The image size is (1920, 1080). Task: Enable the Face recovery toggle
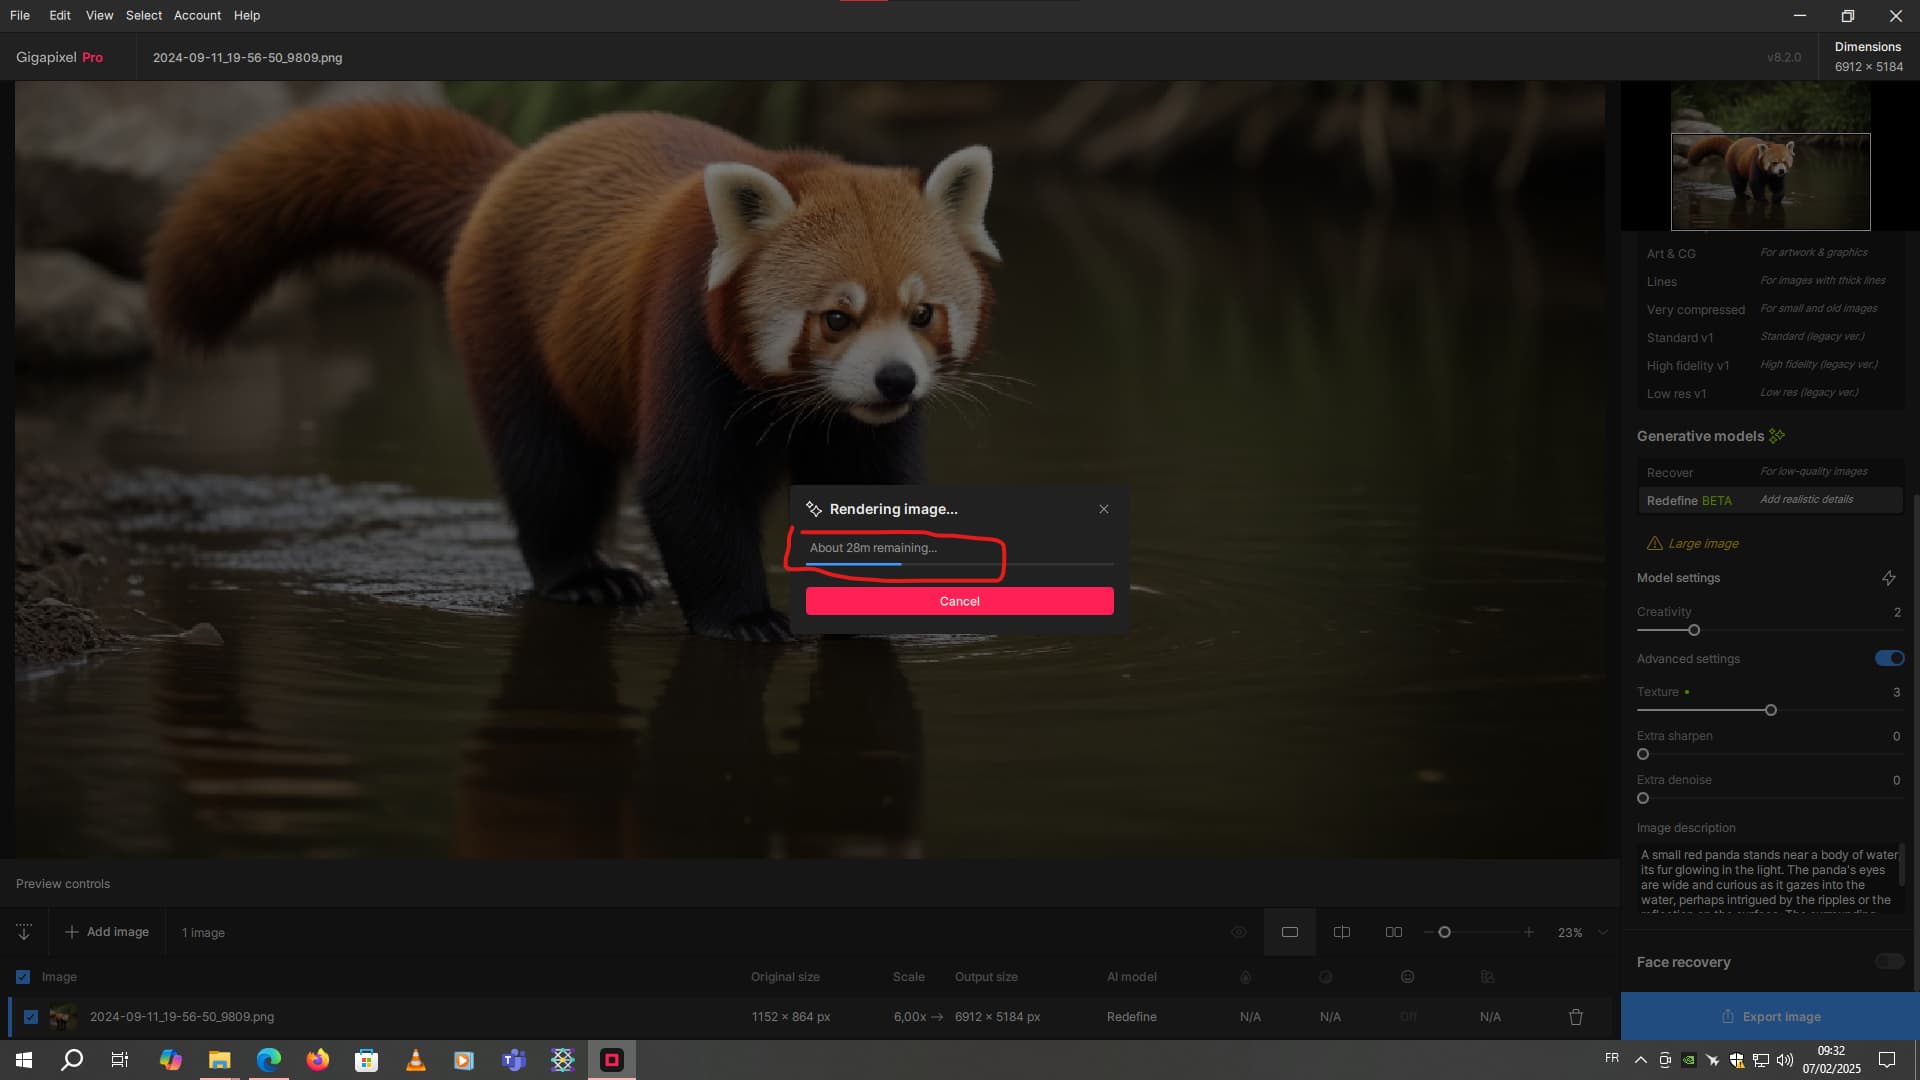tap(1888, 962)
